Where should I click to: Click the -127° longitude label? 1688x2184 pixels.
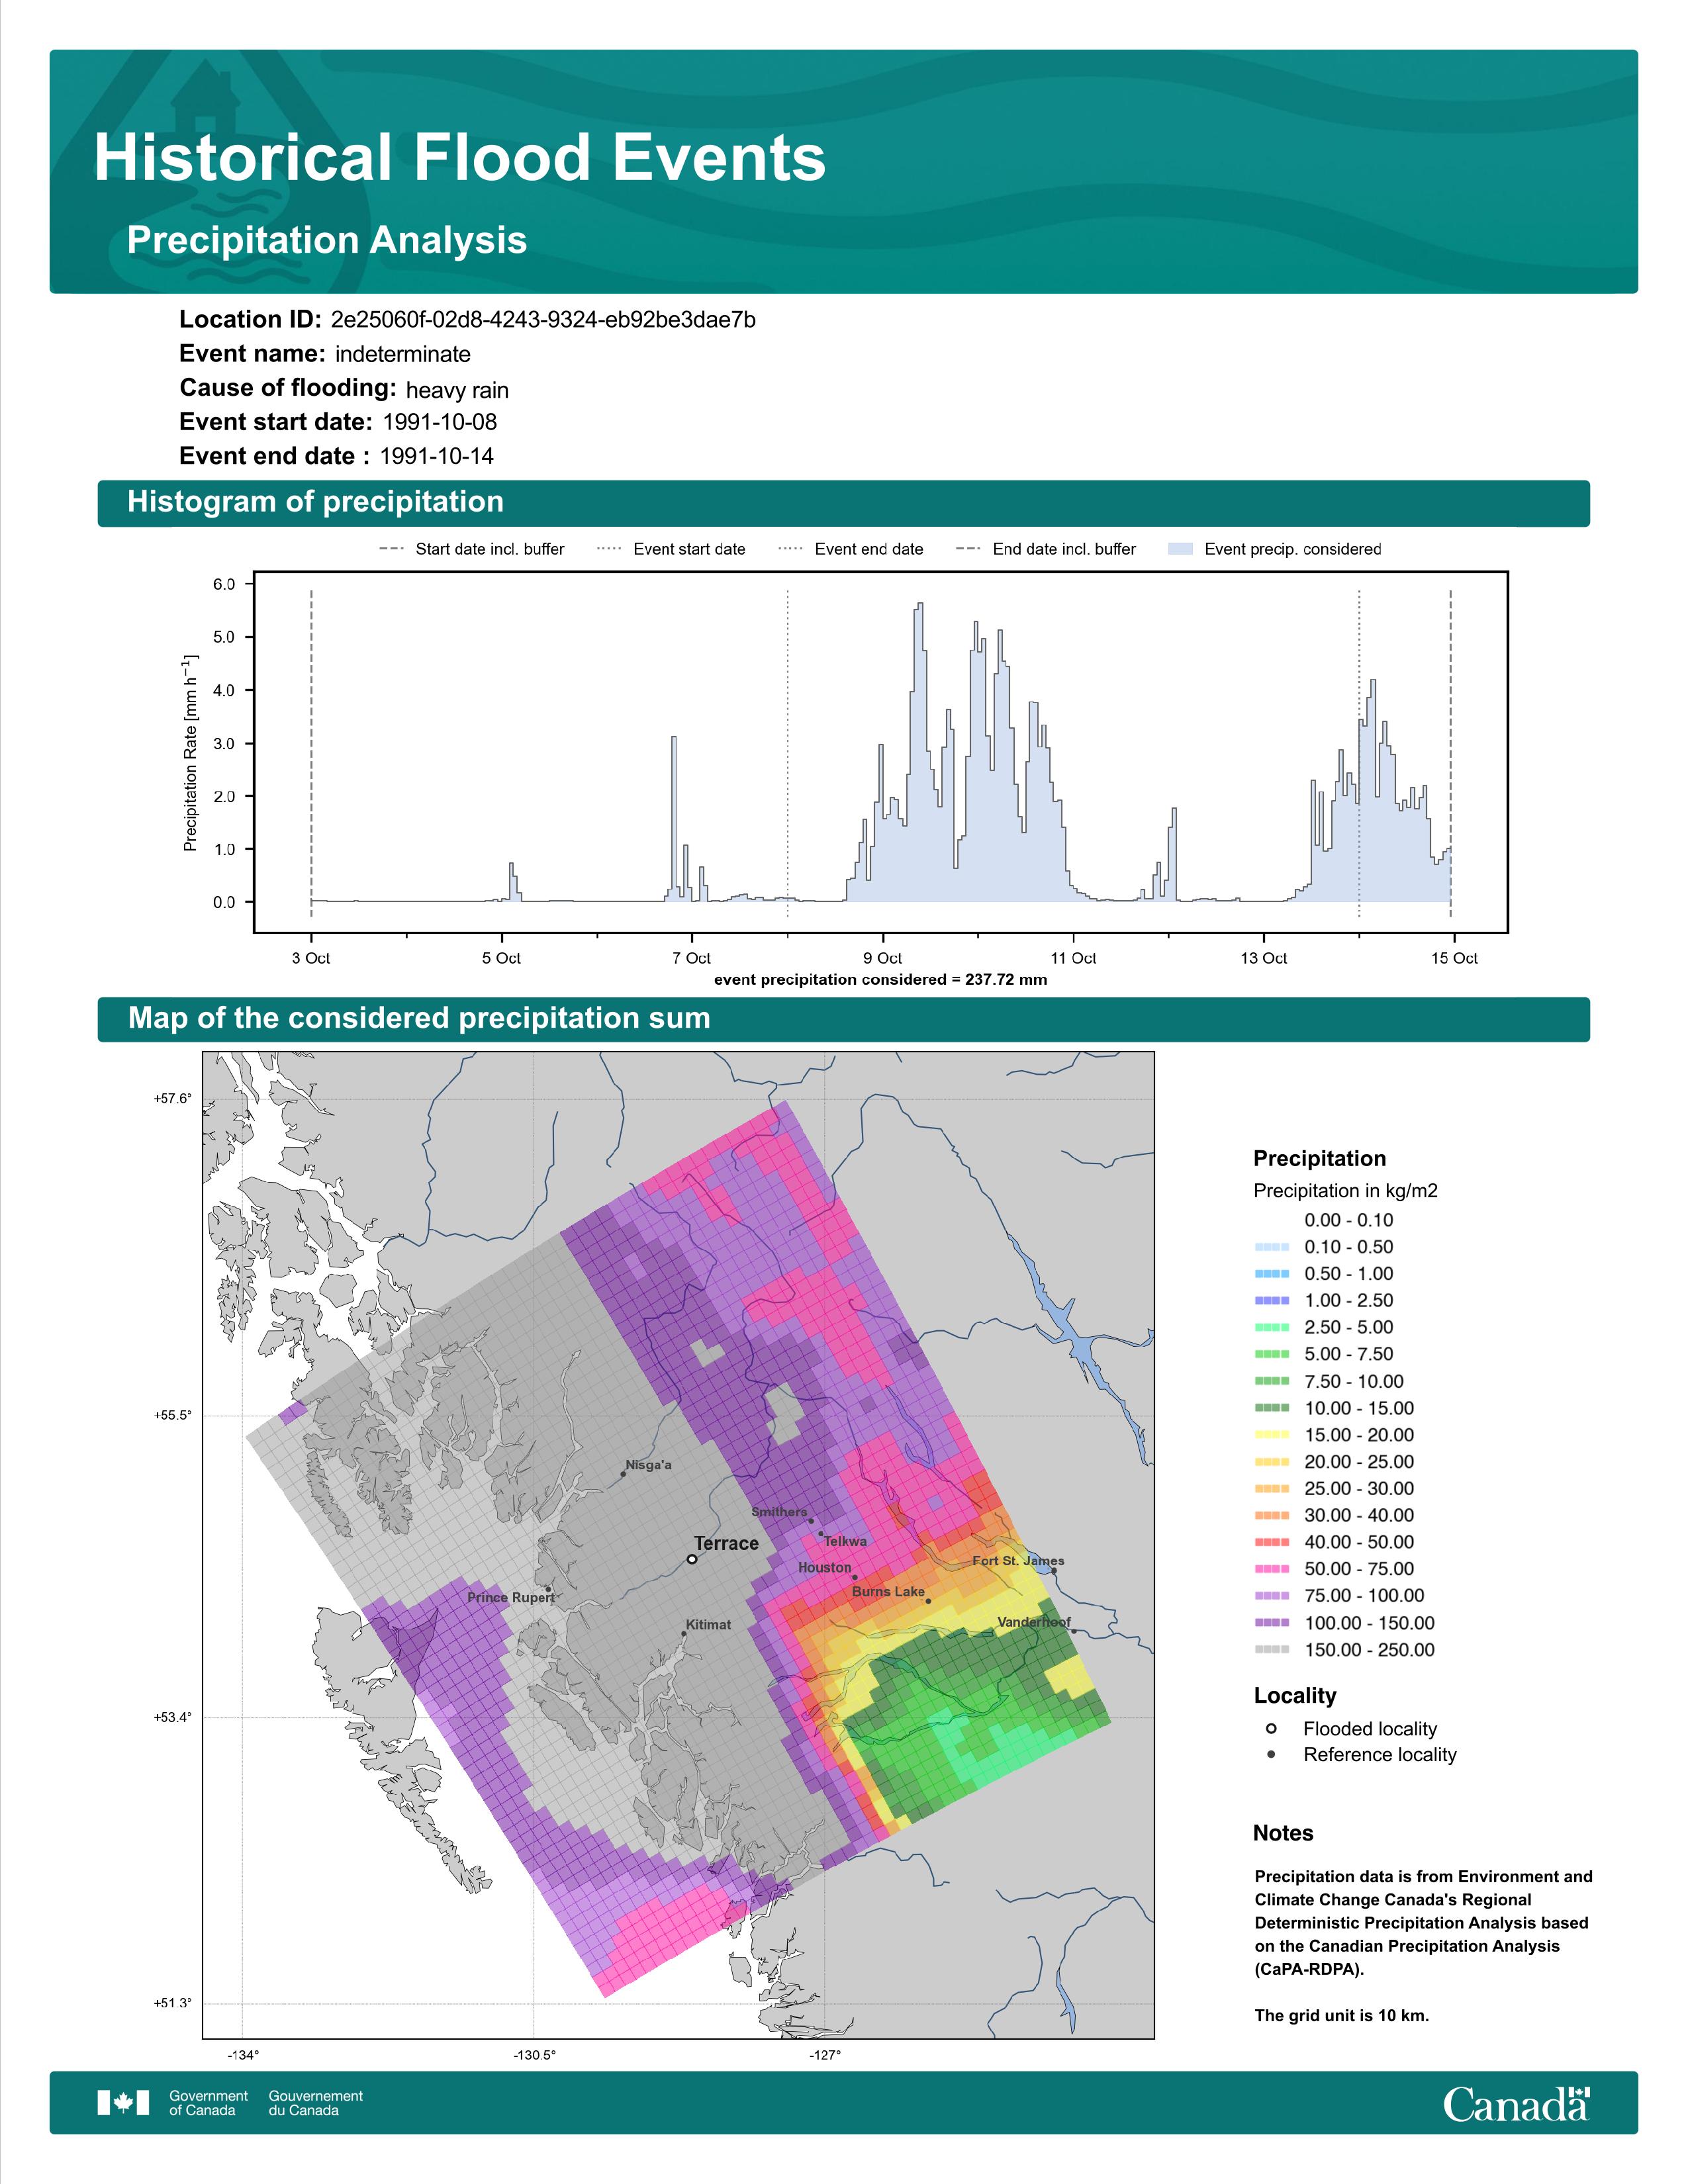[x=825, y=2055]
